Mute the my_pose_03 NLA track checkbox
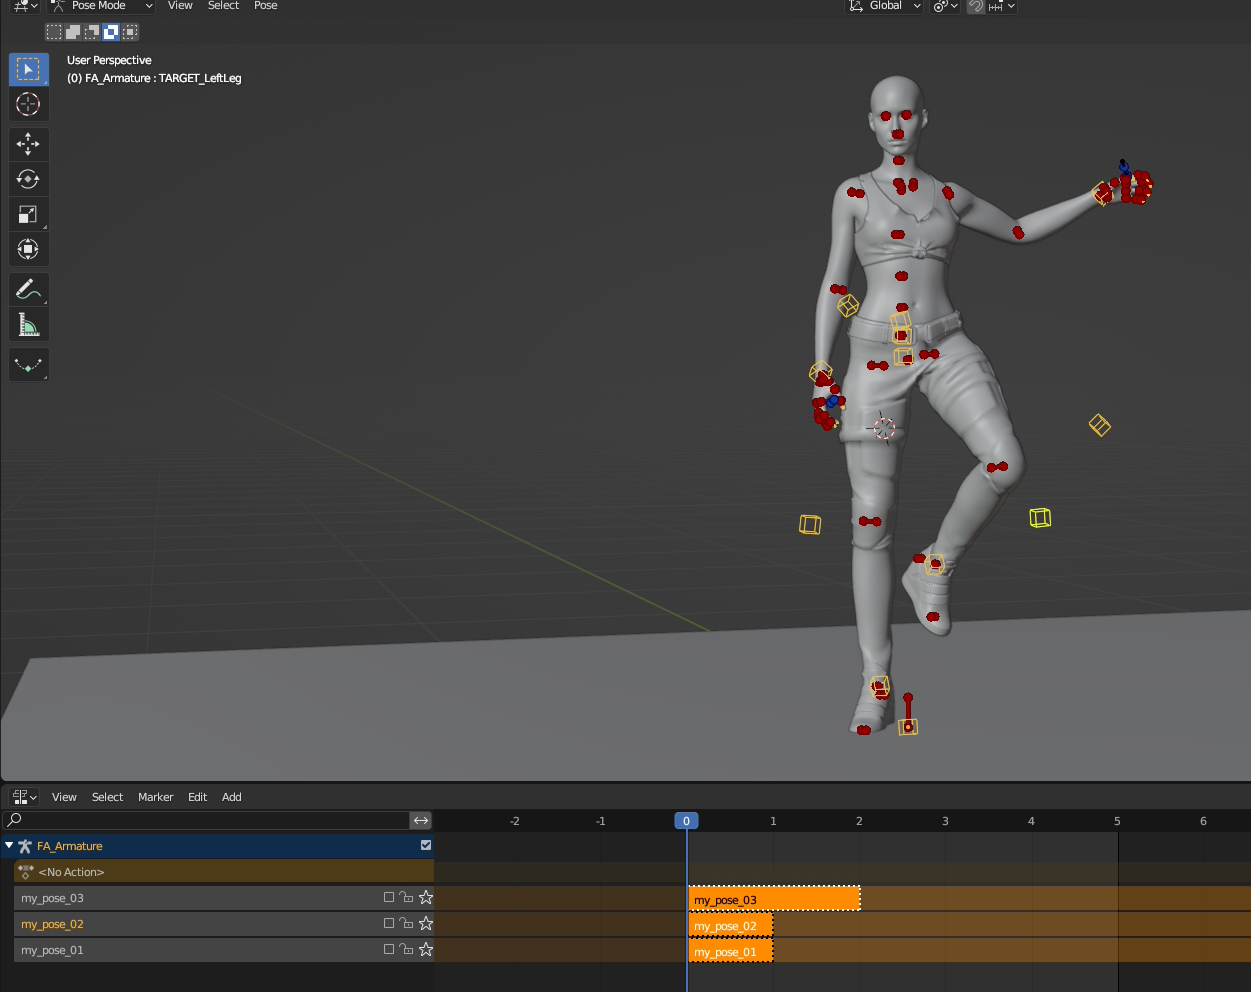The height and width of the screenshot is (992, 1251). 389,898
